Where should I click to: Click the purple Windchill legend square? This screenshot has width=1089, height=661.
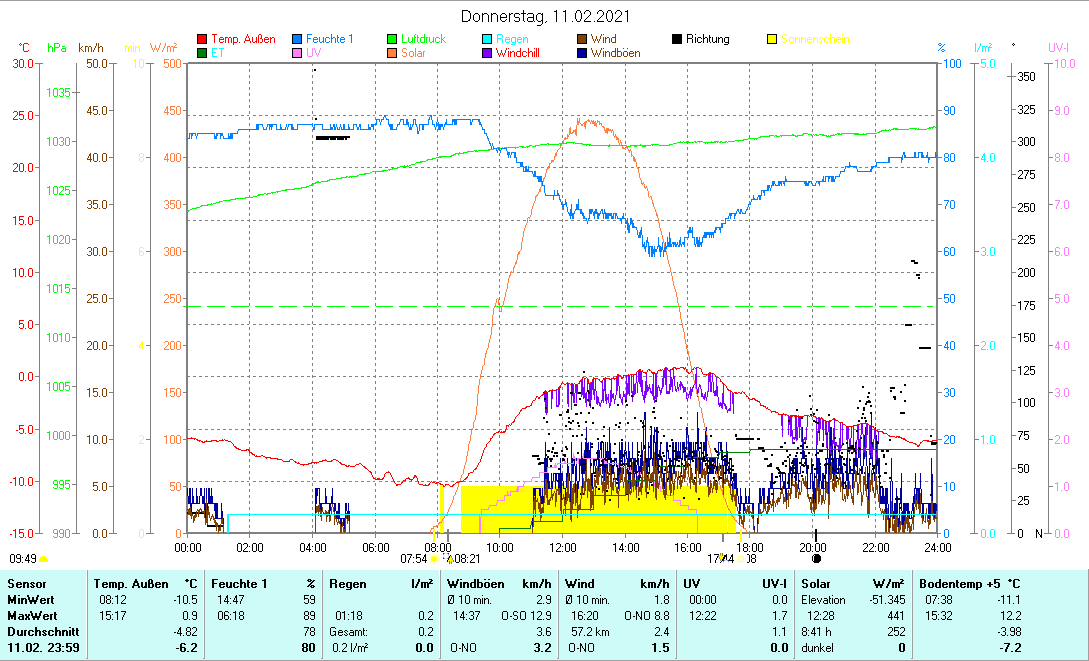pyautogui.click(x=488, y=53)
